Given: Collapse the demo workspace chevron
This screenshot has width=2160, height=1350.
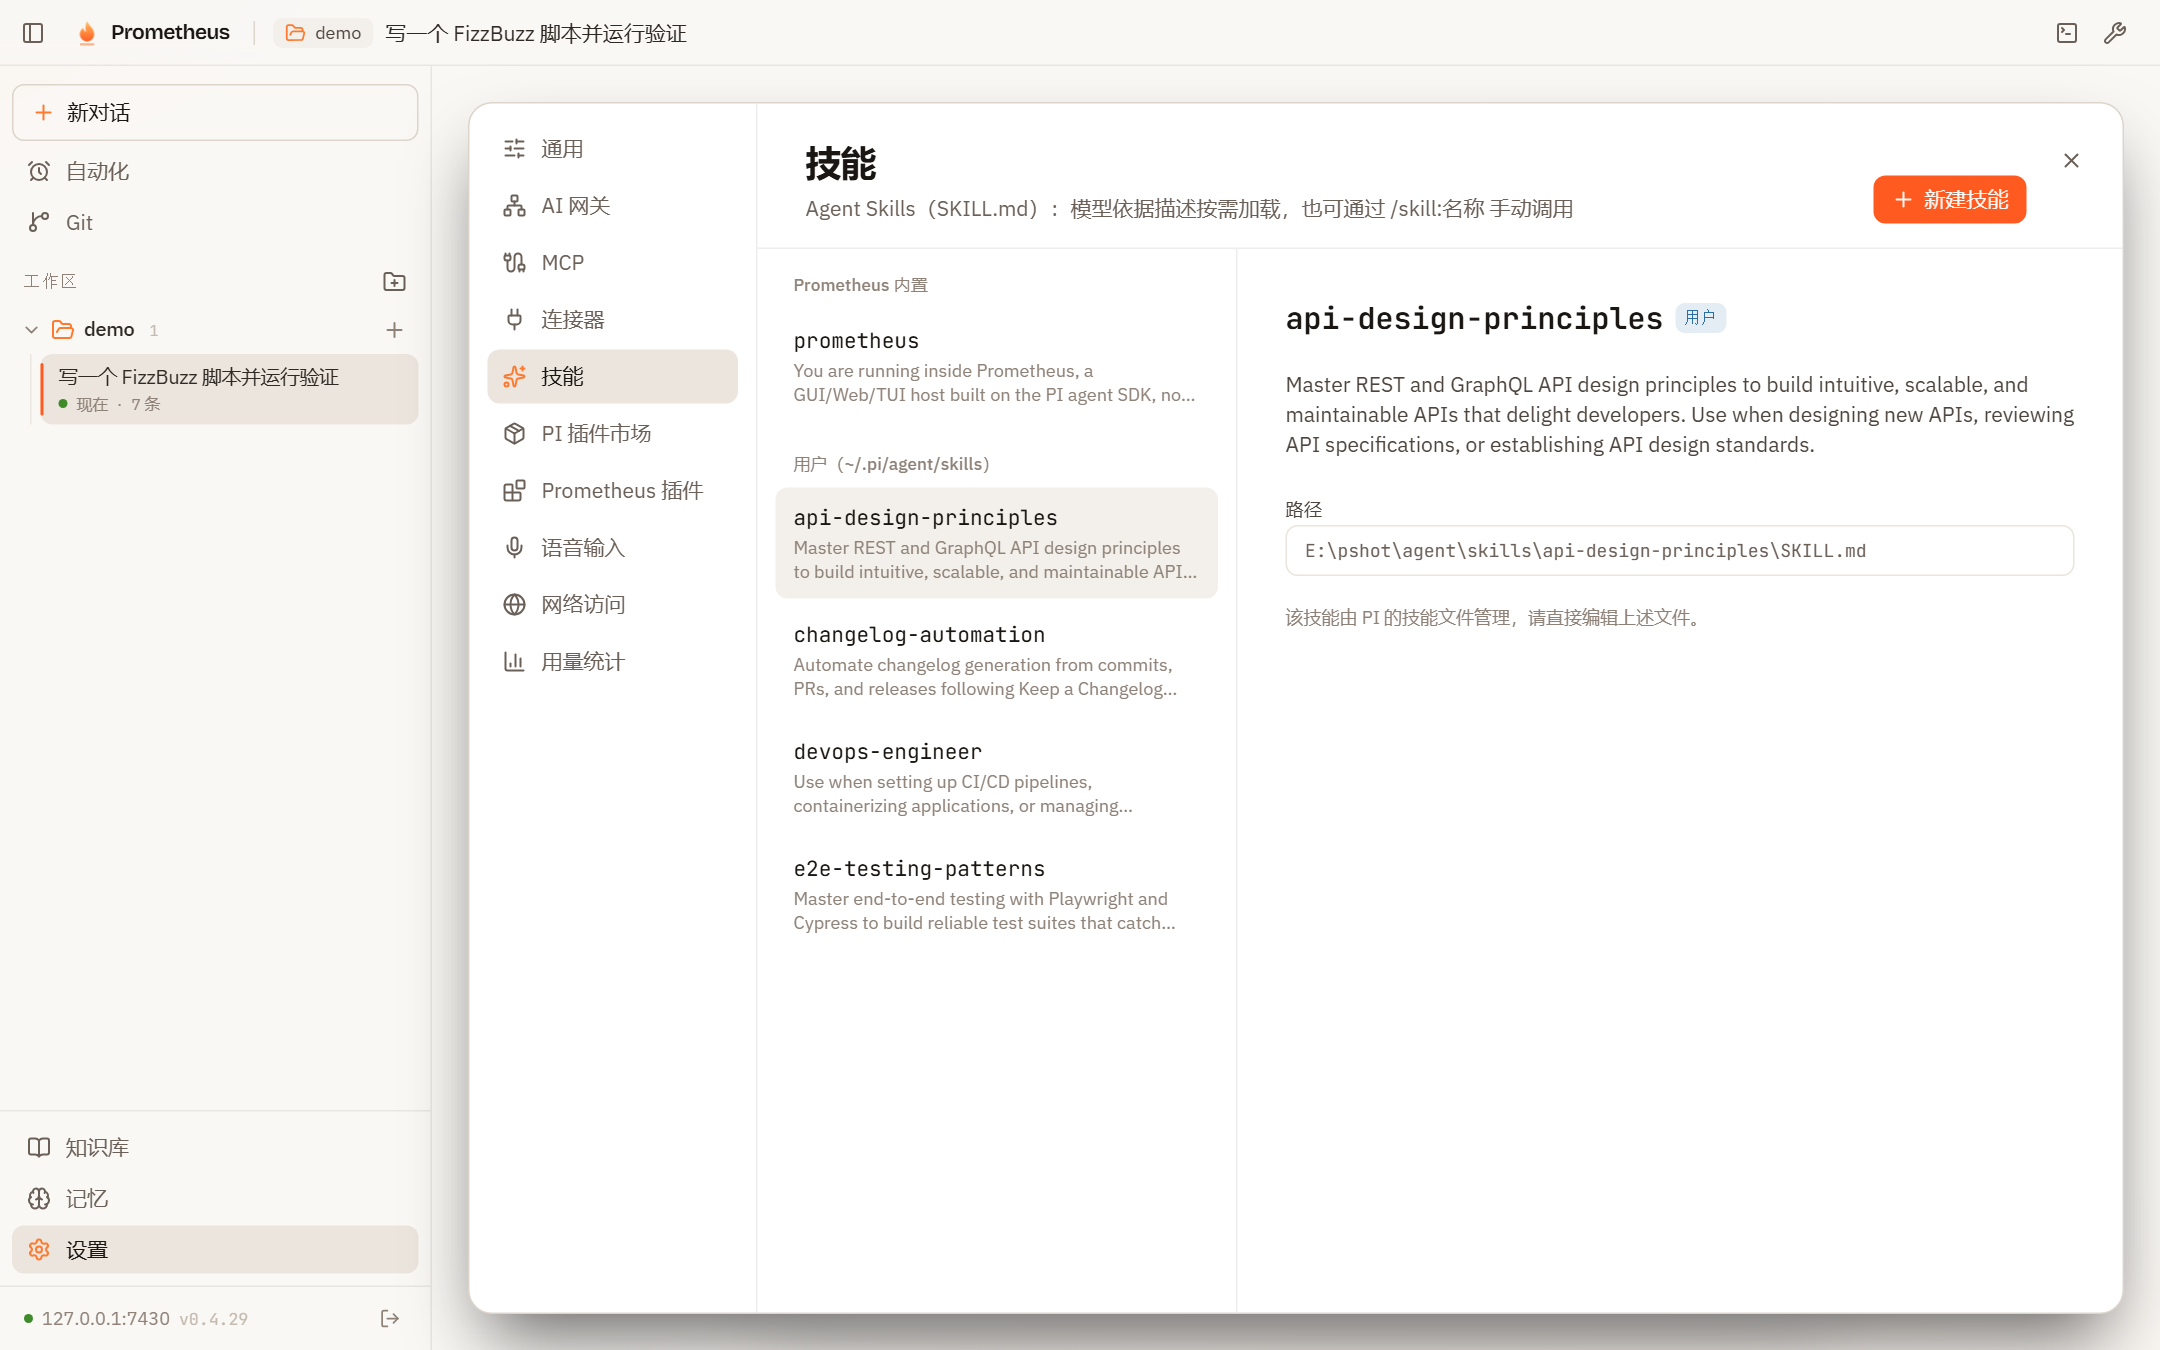Looking at the screenshot, I should (x=31, y=329).
